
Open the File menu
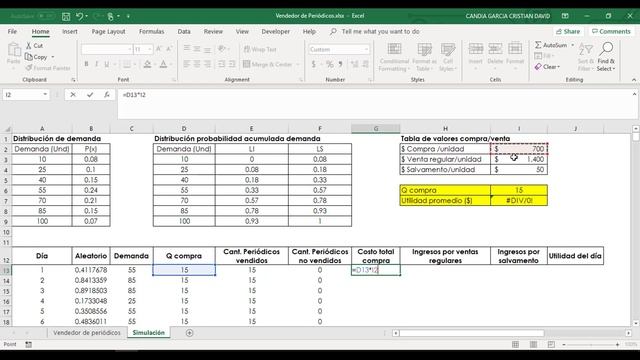tap(12, 31)
